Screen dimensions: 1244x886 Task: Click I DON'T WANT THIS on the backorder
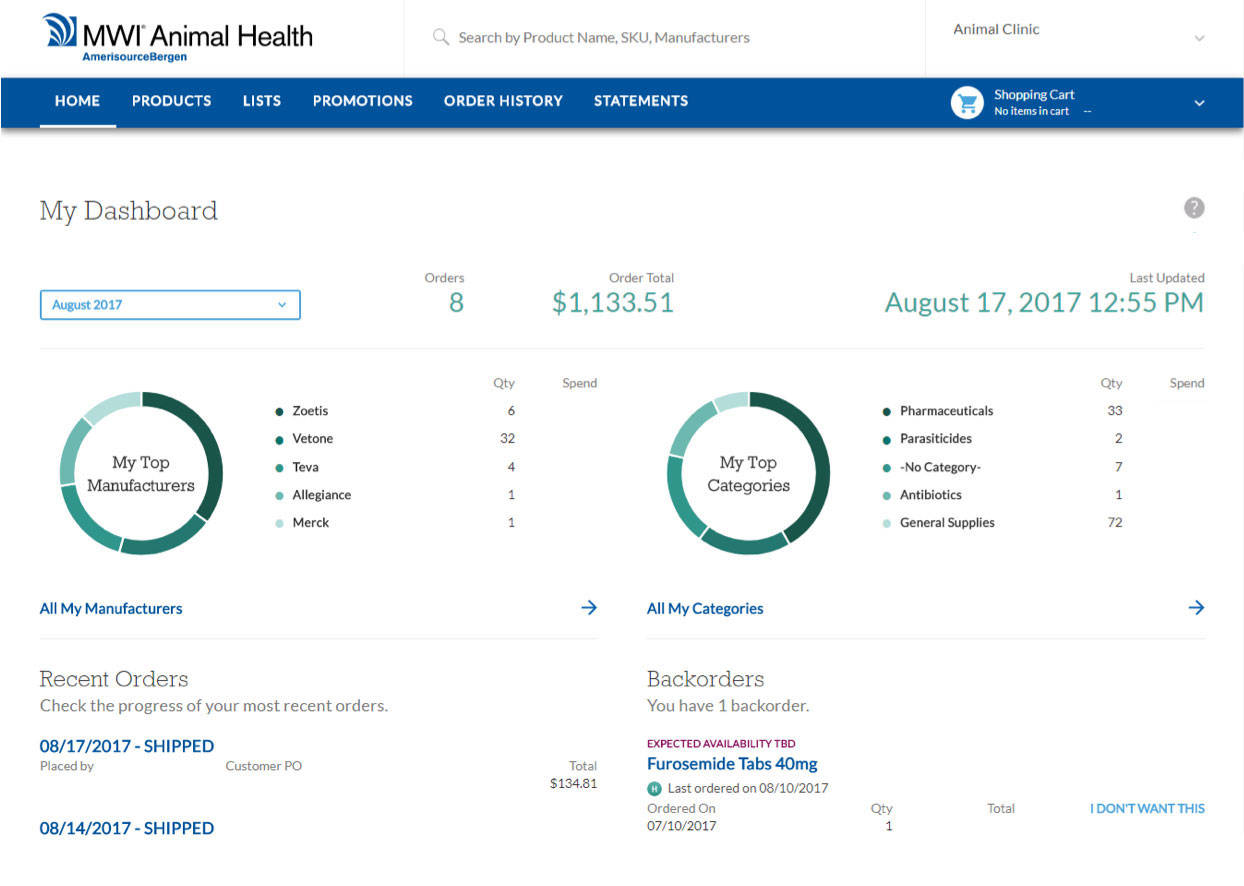(1147, 808)
